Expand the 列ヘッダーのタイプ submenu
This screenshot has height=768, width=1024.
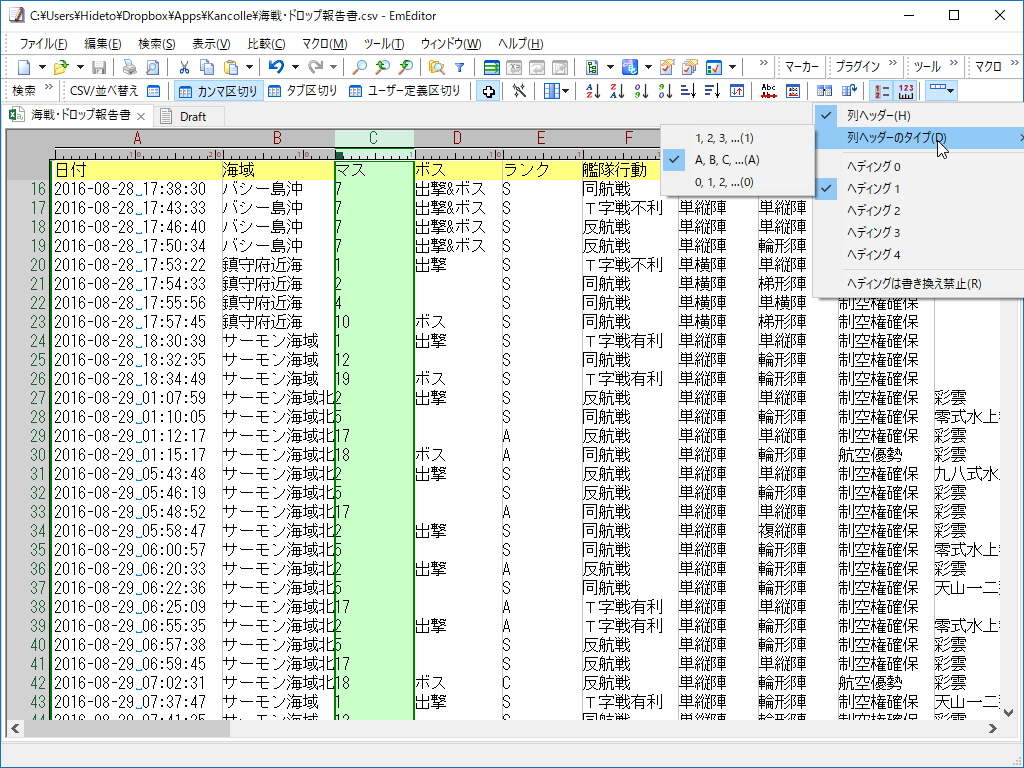(x=895, y=136)
